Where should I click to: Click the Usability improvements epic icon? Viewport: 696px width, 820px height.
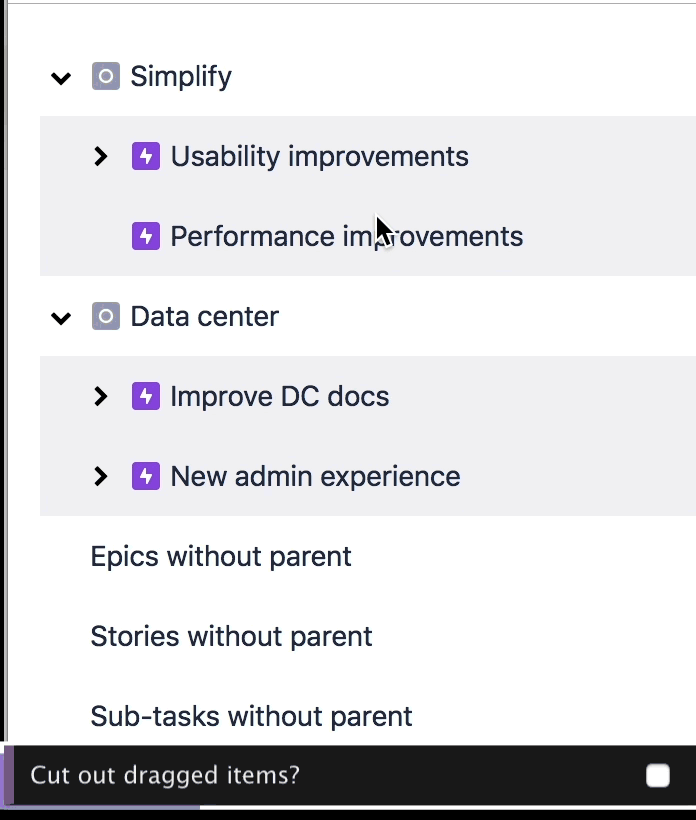point(146,156)
